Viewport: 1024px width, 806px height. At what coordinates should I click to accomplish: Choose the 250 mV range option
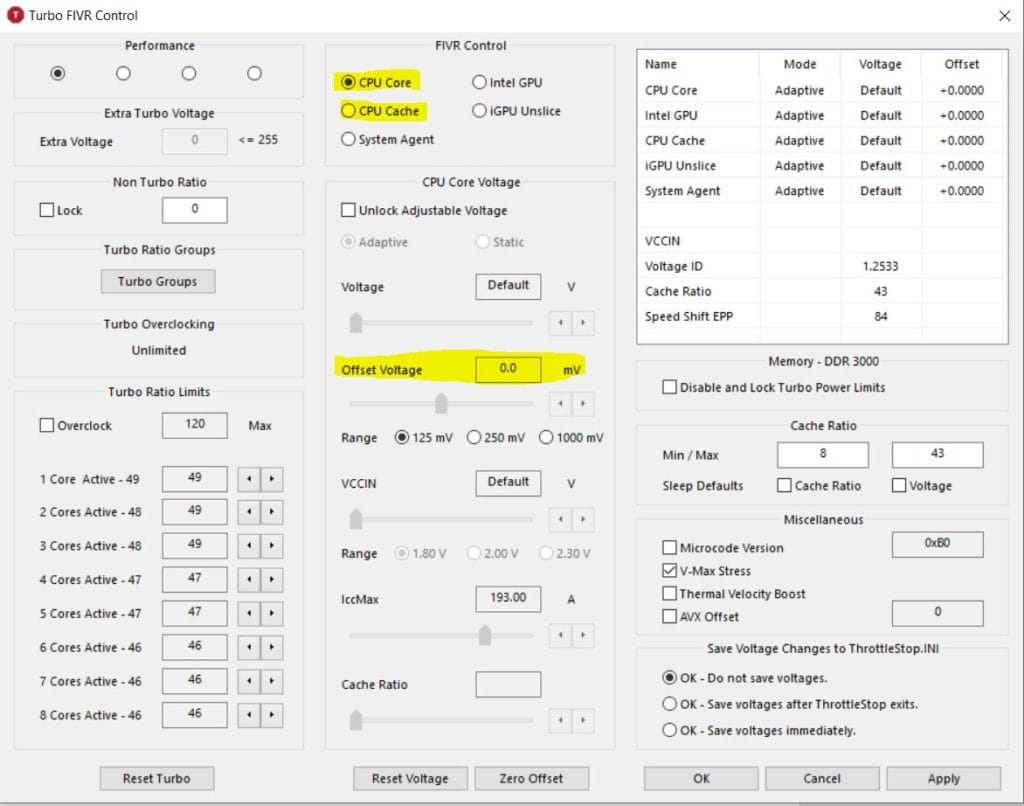(x=476, y=438)
